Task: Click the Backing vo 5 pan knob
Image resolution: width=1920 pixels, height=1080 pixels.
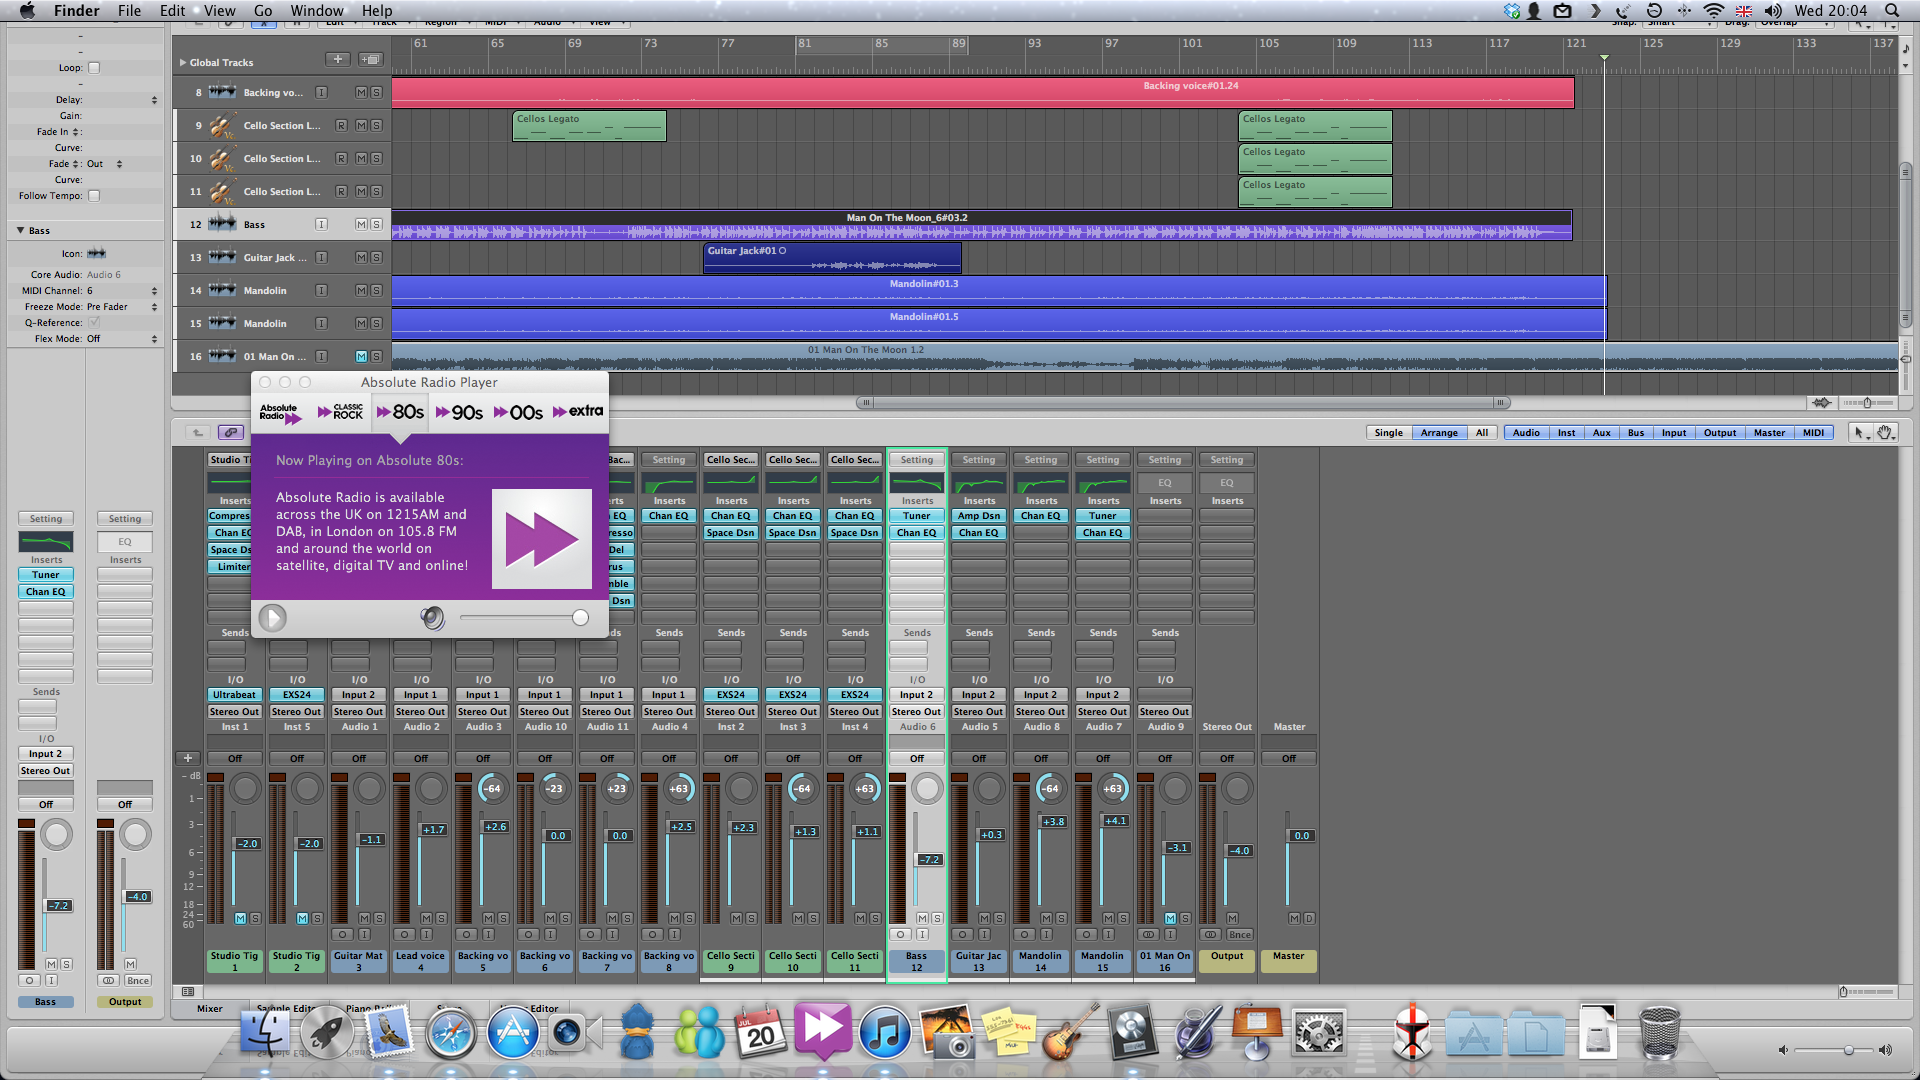Action: (x=492, y=789)
